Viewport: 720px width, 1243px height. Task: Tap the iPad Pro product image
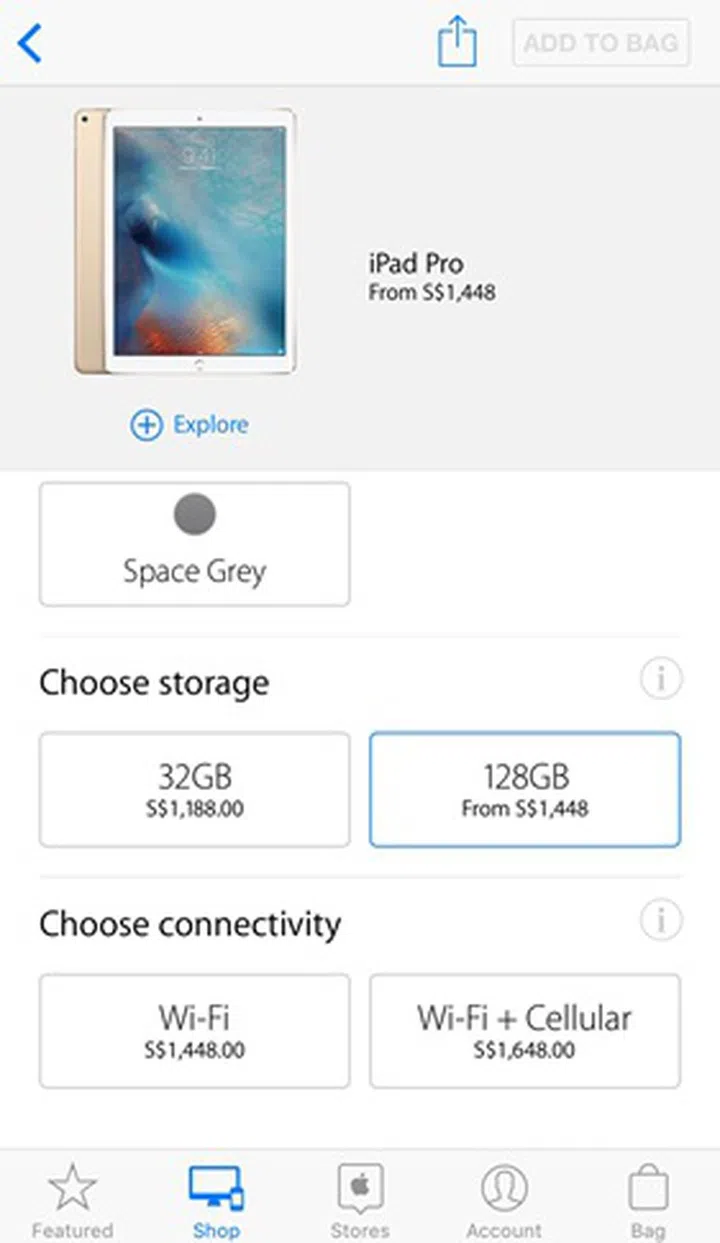186,241
